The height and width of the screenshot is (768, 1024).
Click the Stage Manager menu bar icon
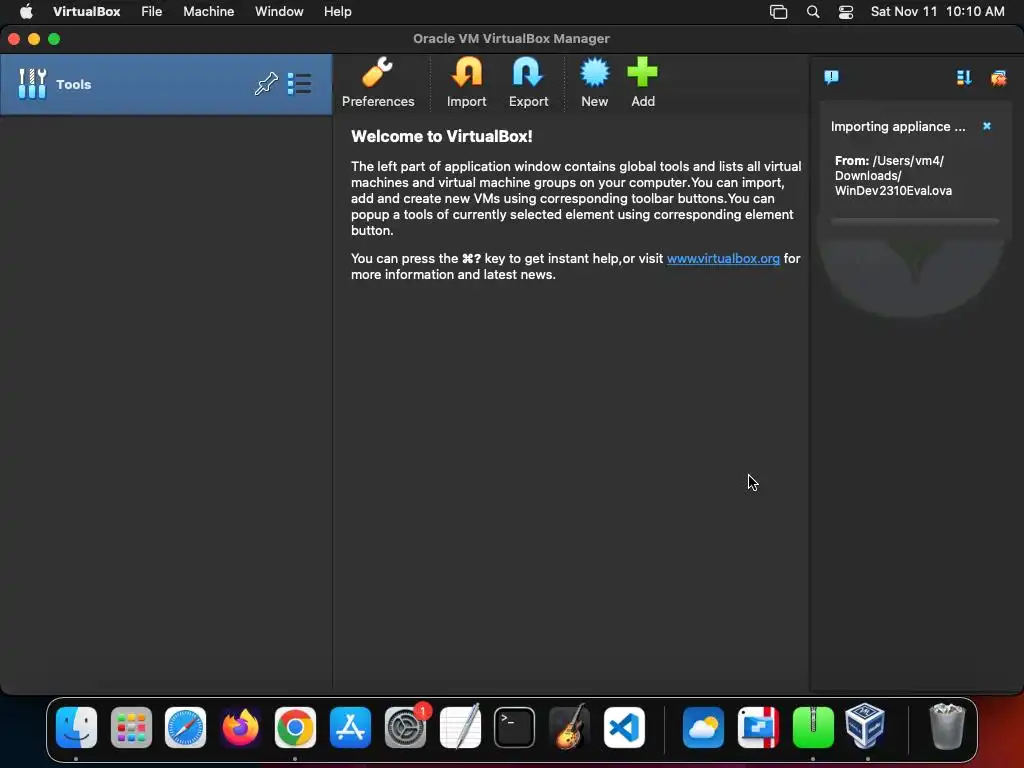[x=778, y=12]
